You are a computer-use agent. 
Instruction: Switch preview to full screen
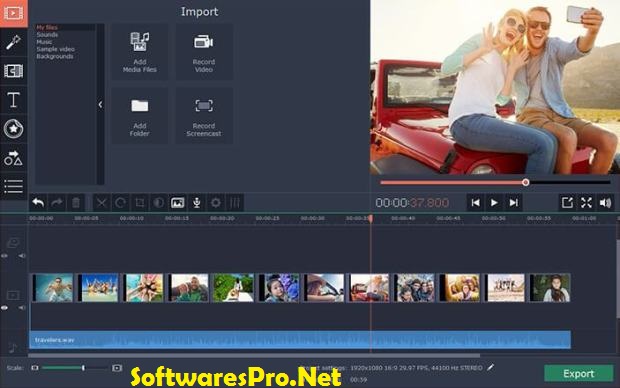click(586, 203)
